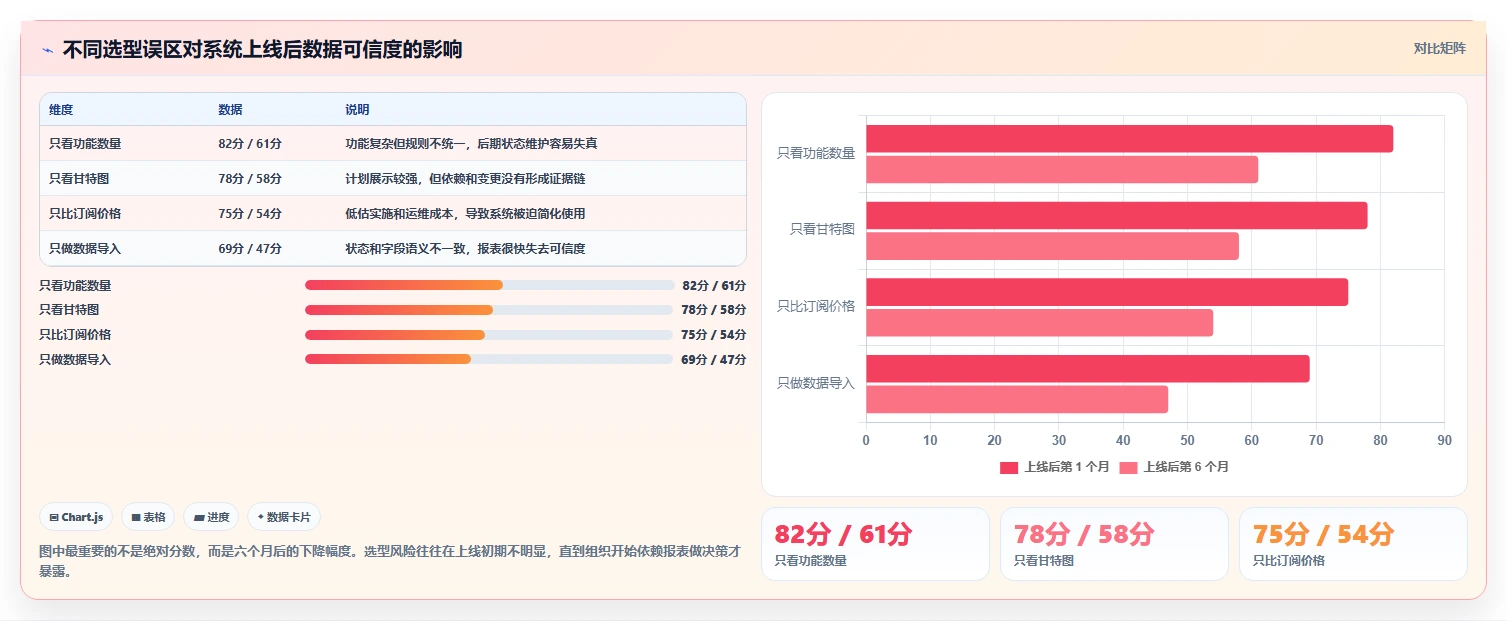Click the darker month-1 bar for 只看功能数量
Screen dimensions: 1507x621
tap(1129, 139)
